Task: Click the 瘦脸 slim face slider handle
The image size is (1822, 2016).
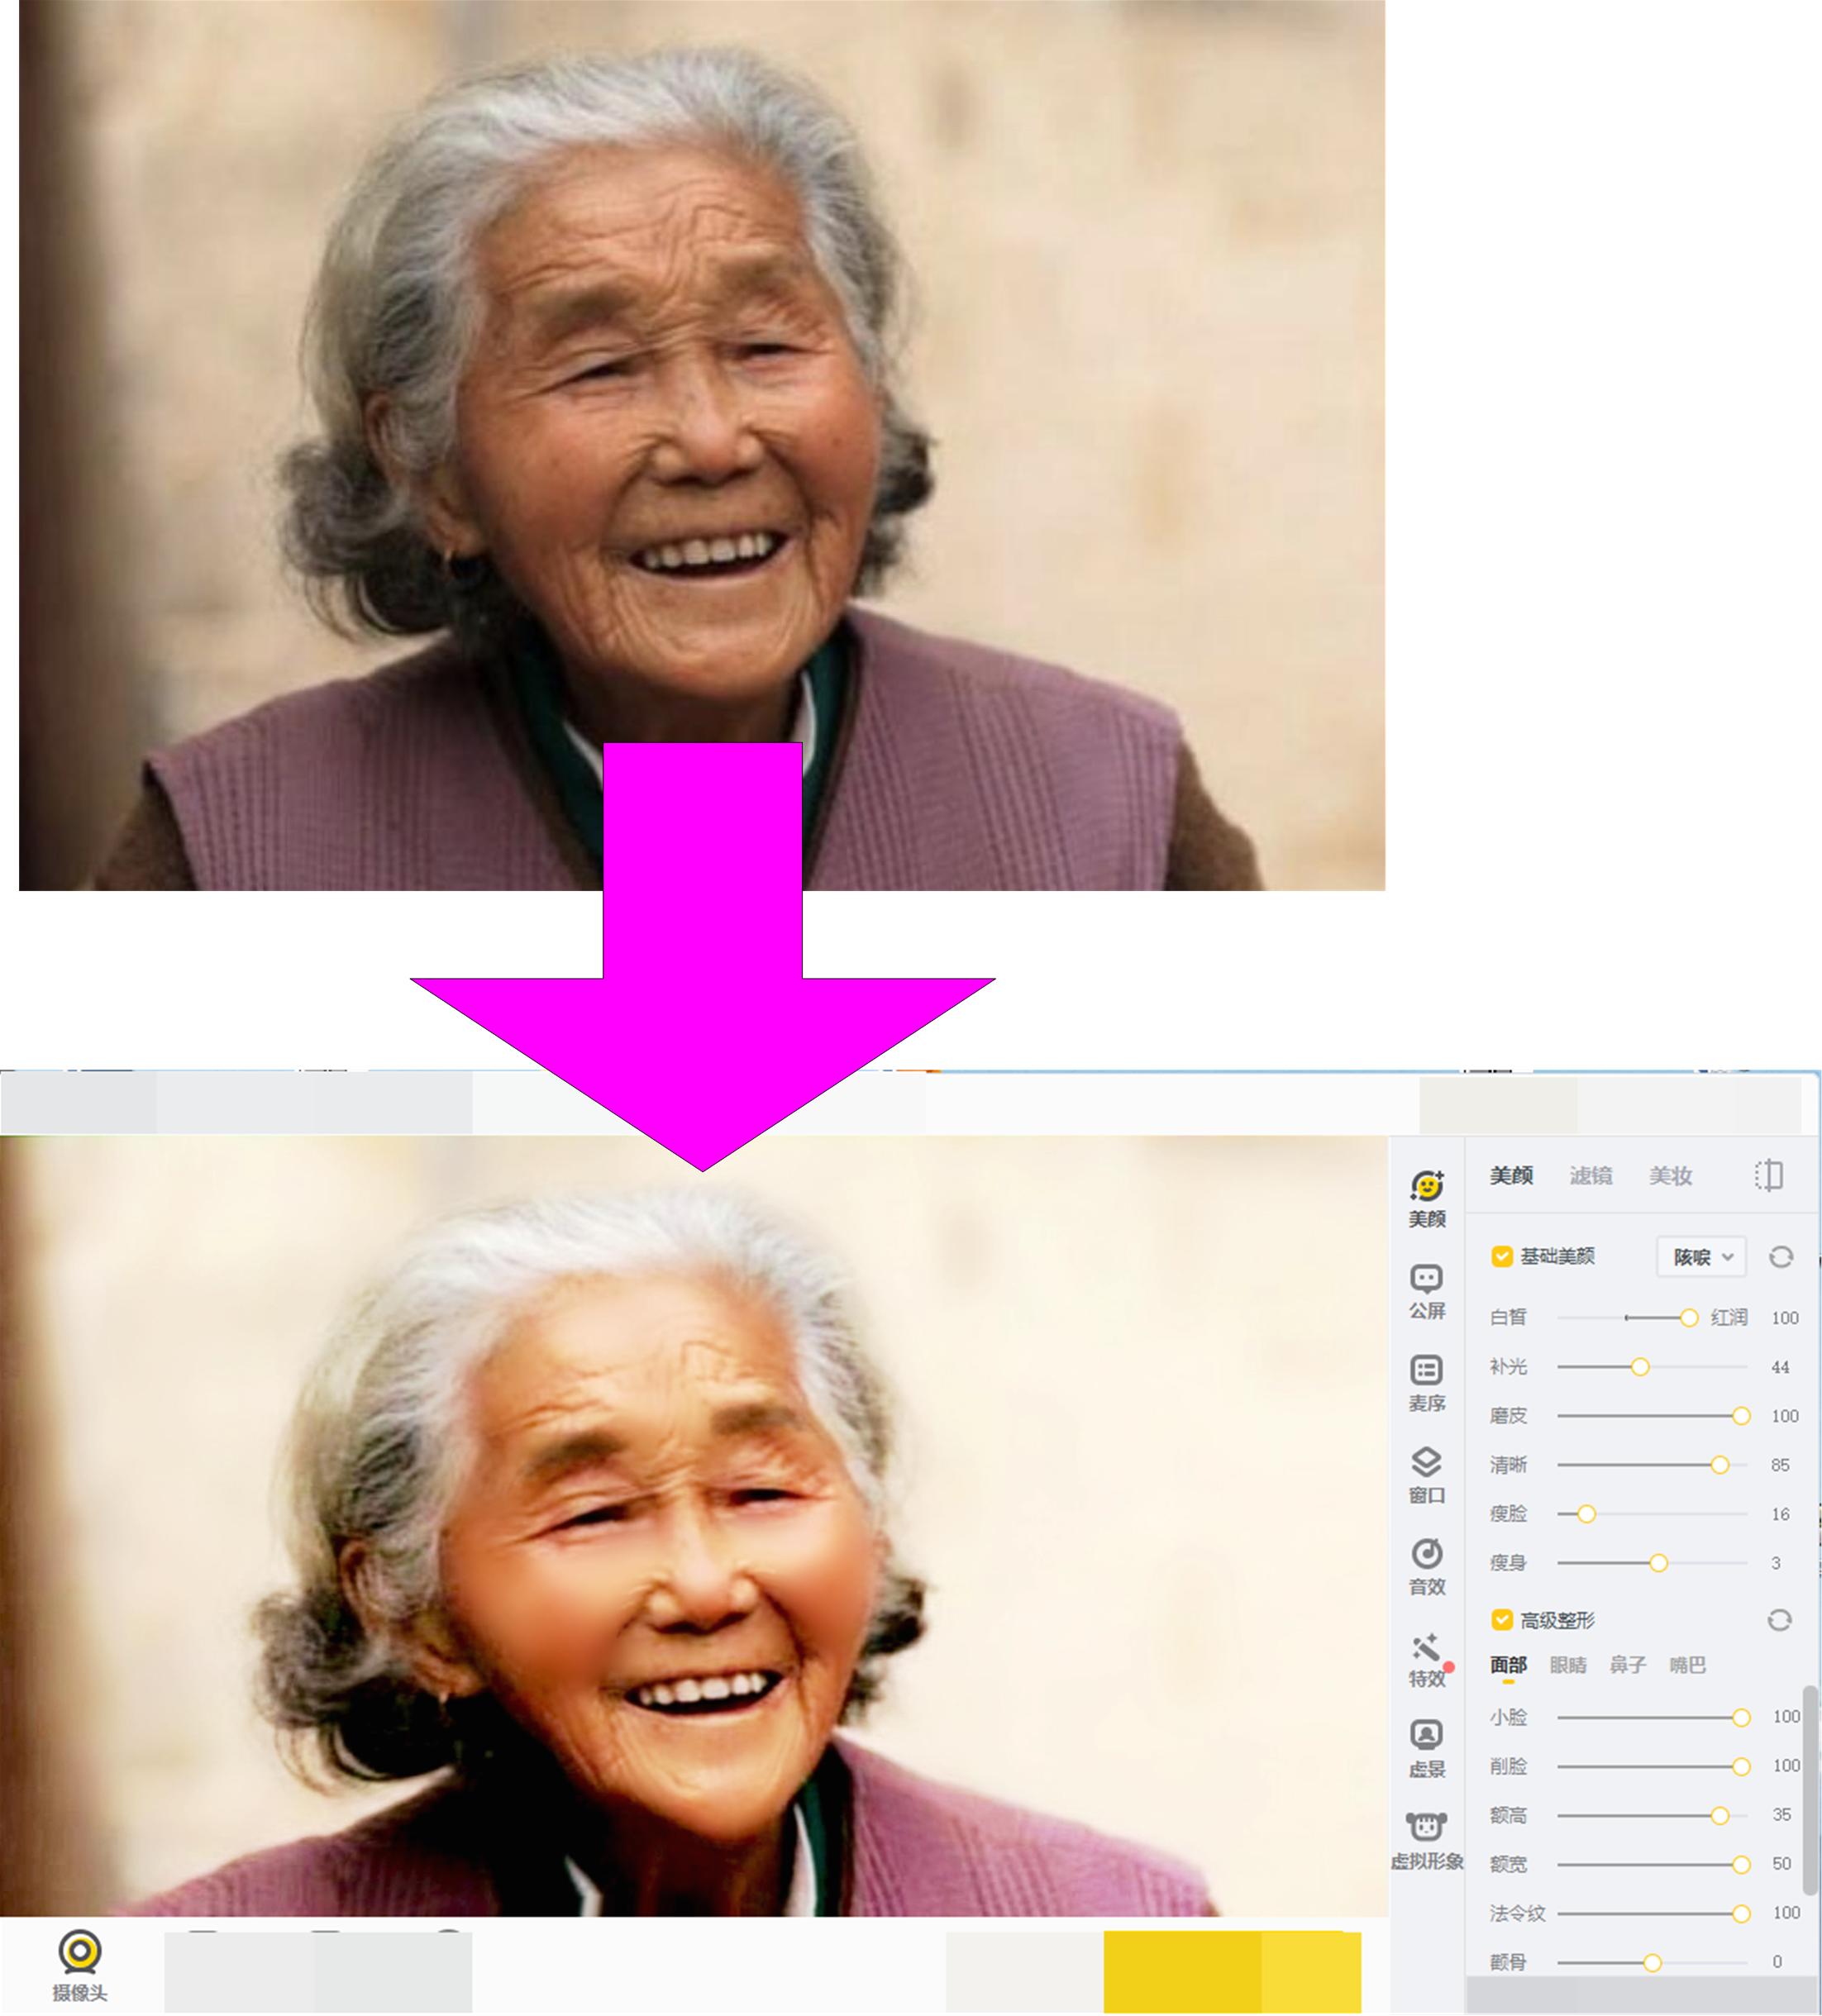Action: pyautogui.click(x=1586, y=1514)
